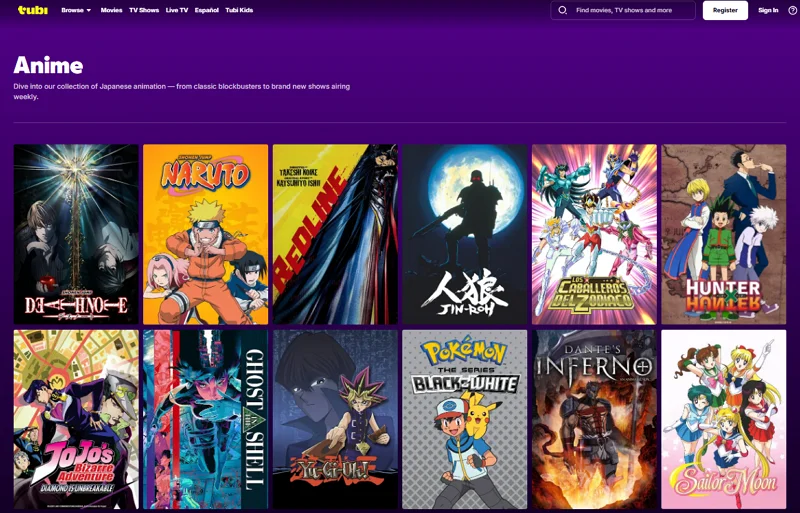Open JoJo's Bizarre Adventure poster
800x513 pixels.
click(76, 420)
